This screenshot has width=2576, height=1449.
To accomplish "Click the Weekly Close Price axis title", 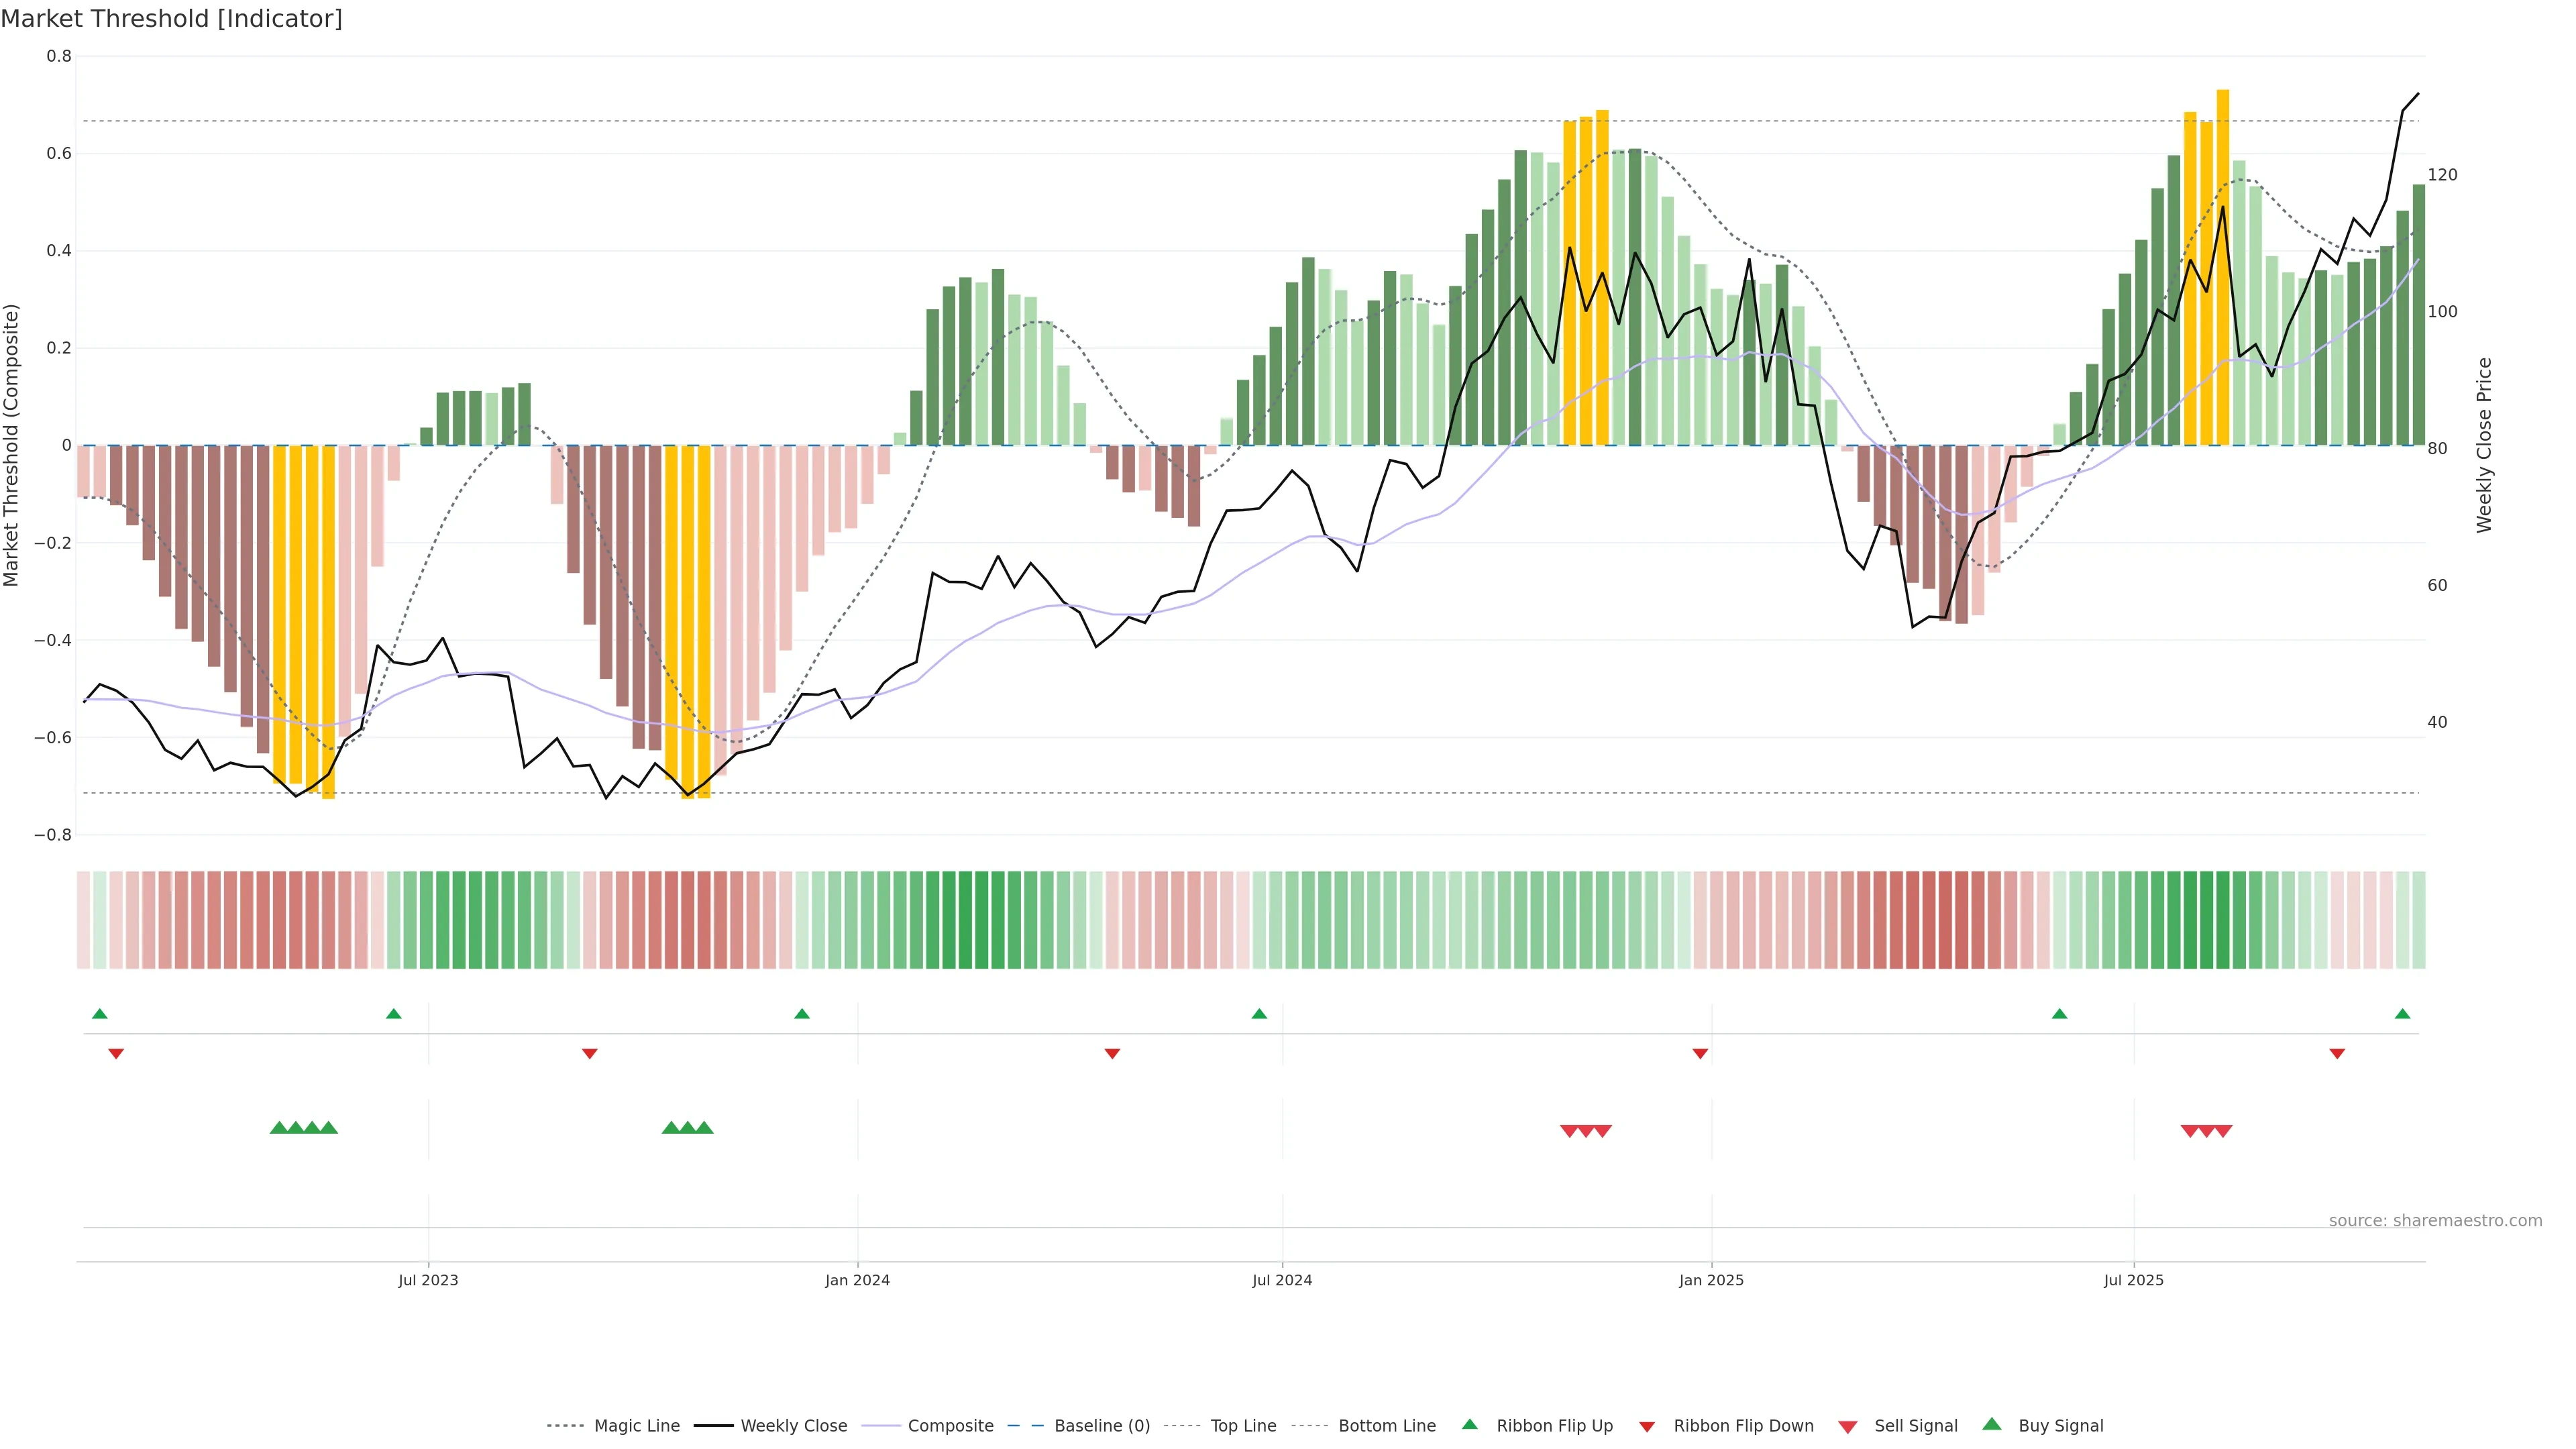I will [x=2485, y=445].
